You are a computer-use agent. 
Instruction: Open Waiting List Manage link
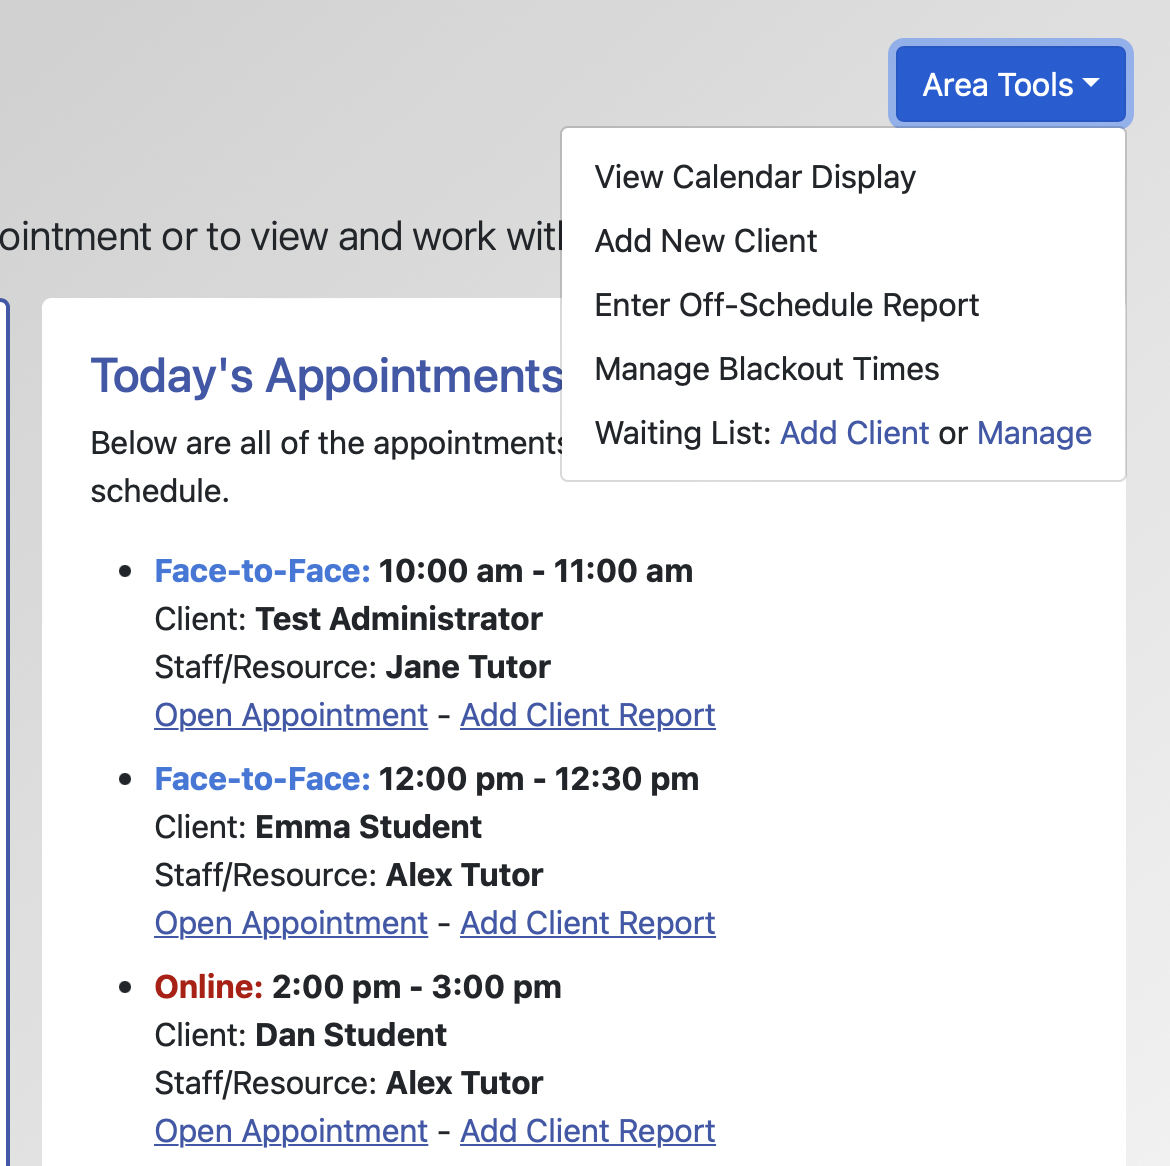point(1034,433)
